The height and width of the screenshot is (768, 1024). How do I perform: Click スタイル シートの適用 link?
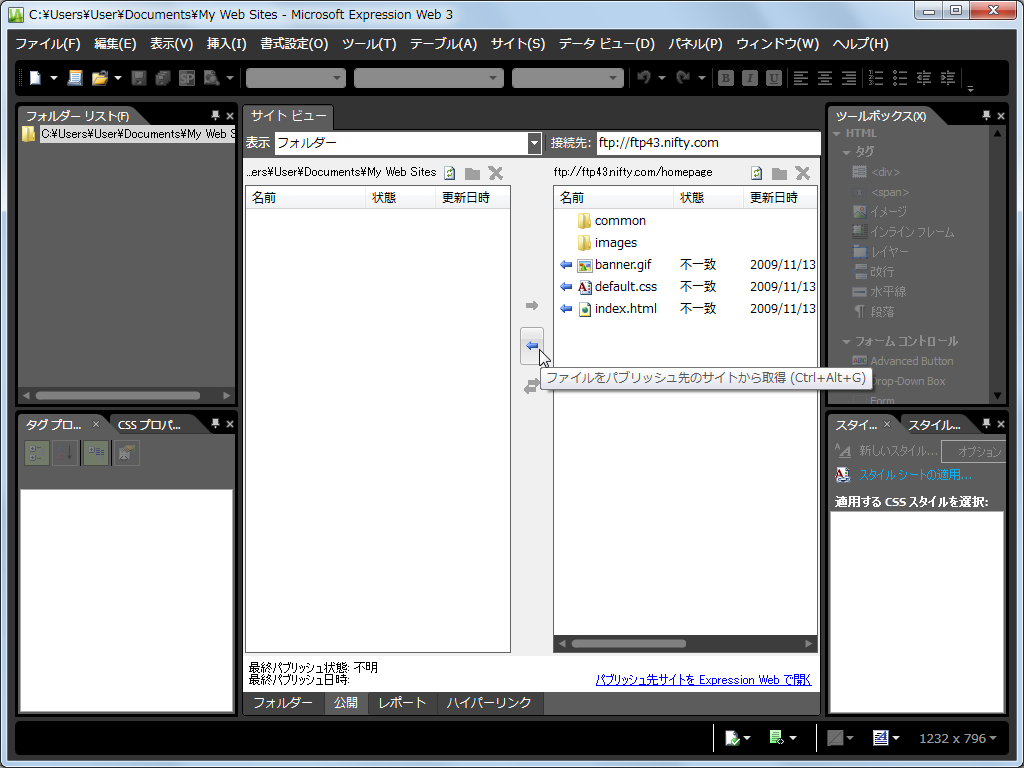click(915, 475)
